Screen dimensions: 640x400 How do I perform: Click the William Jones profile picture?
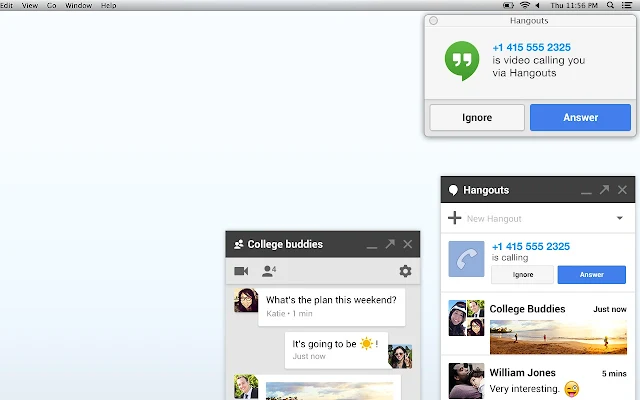467,381
